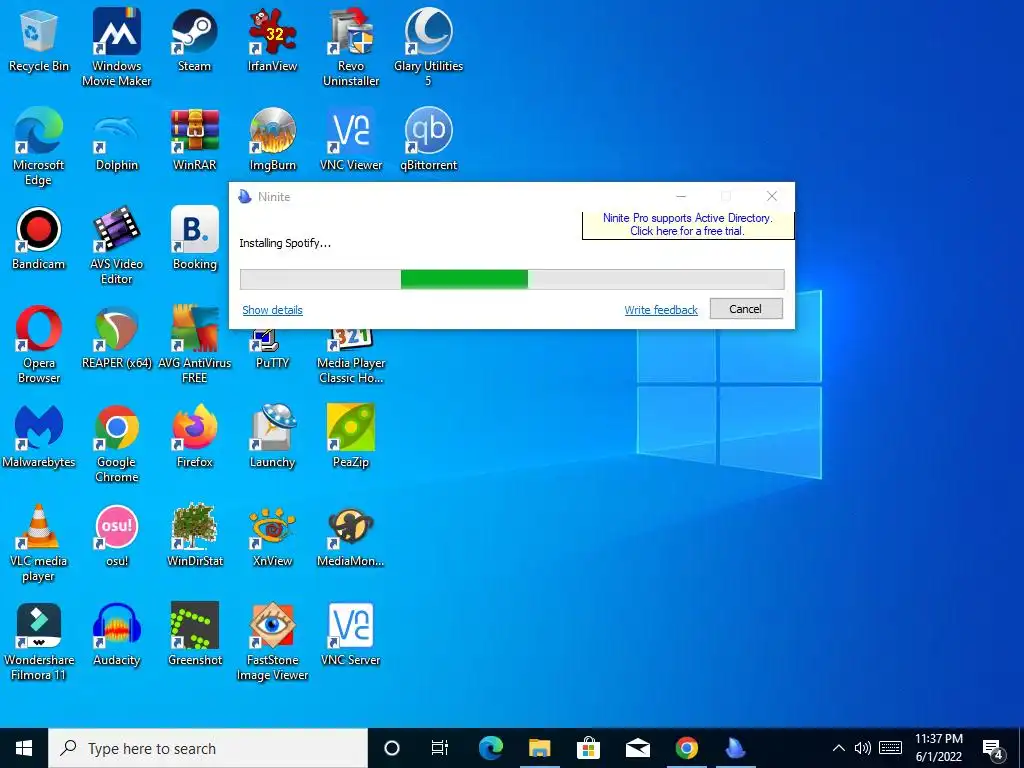Launch Edge from the taskbar
The image size is (1024, 768).
[490, 748]
